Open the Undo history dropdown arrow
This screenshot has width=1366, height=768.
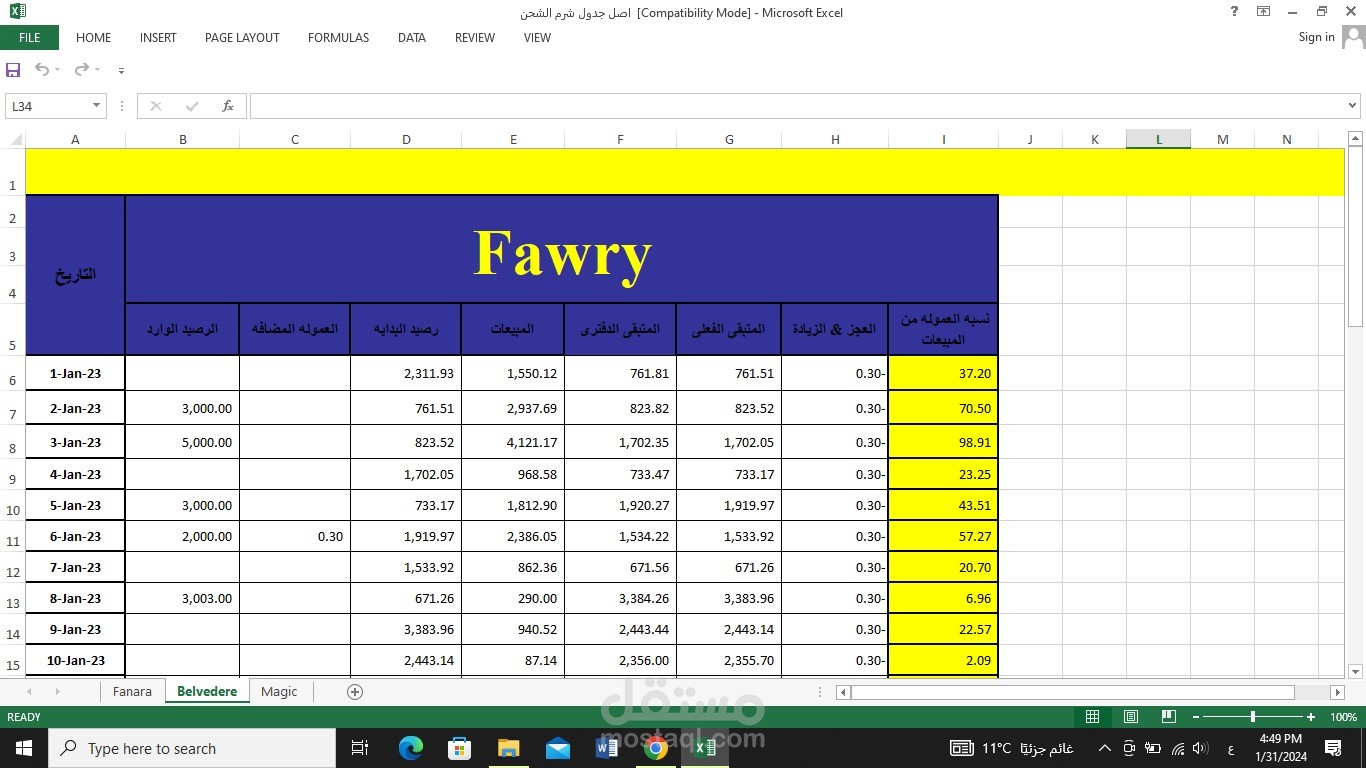pos(58,70)
